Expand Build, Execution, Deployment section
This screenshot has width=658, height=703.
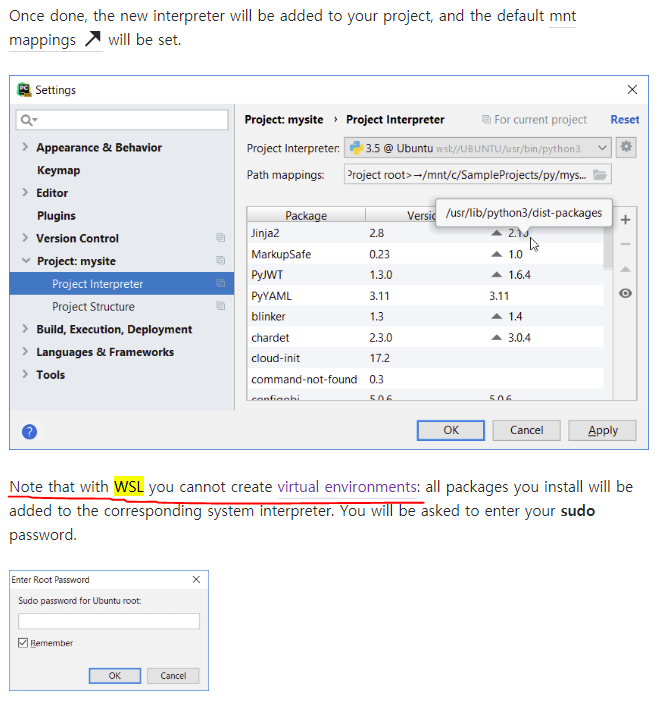pyautogui.click(x=25, y=329)
